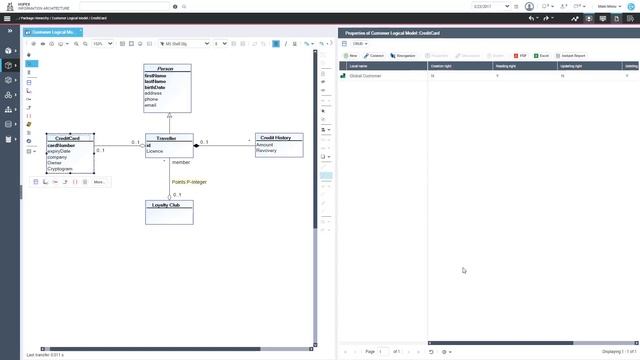Open the hierarchy sidebar icon
This screenshot has height=360, width=640.
(8, 109)
